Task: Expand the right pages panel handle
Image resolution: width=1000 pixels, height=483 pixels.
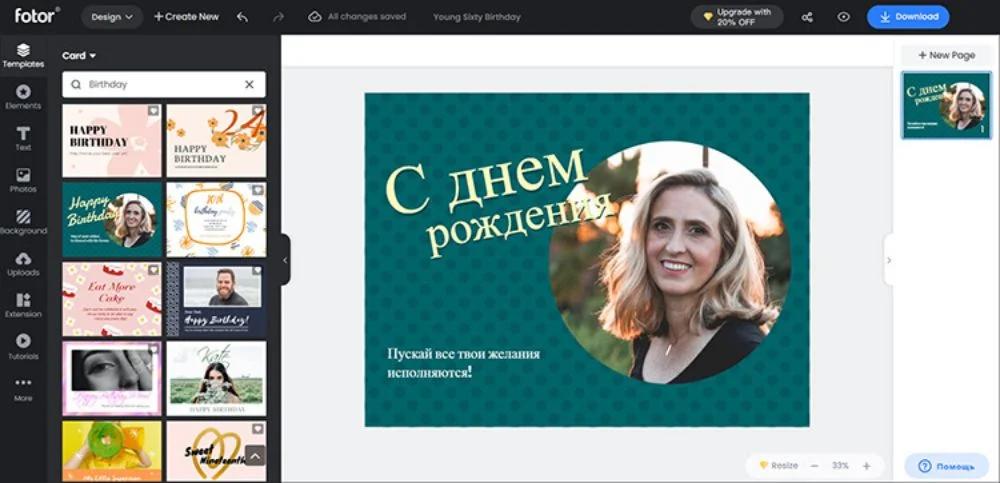Action: point(889,260)
